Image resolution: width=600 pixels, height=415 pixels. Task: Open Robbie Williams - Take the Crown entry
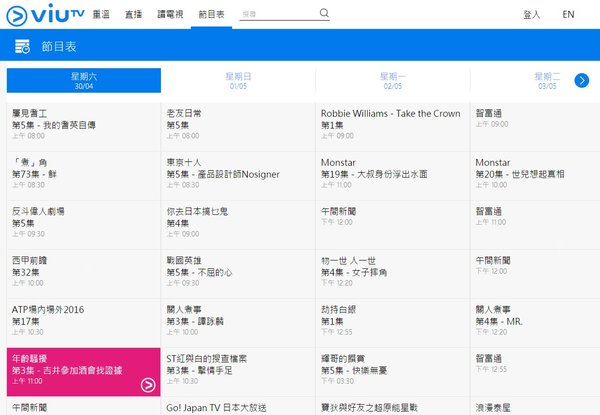[x=393, y=127]
